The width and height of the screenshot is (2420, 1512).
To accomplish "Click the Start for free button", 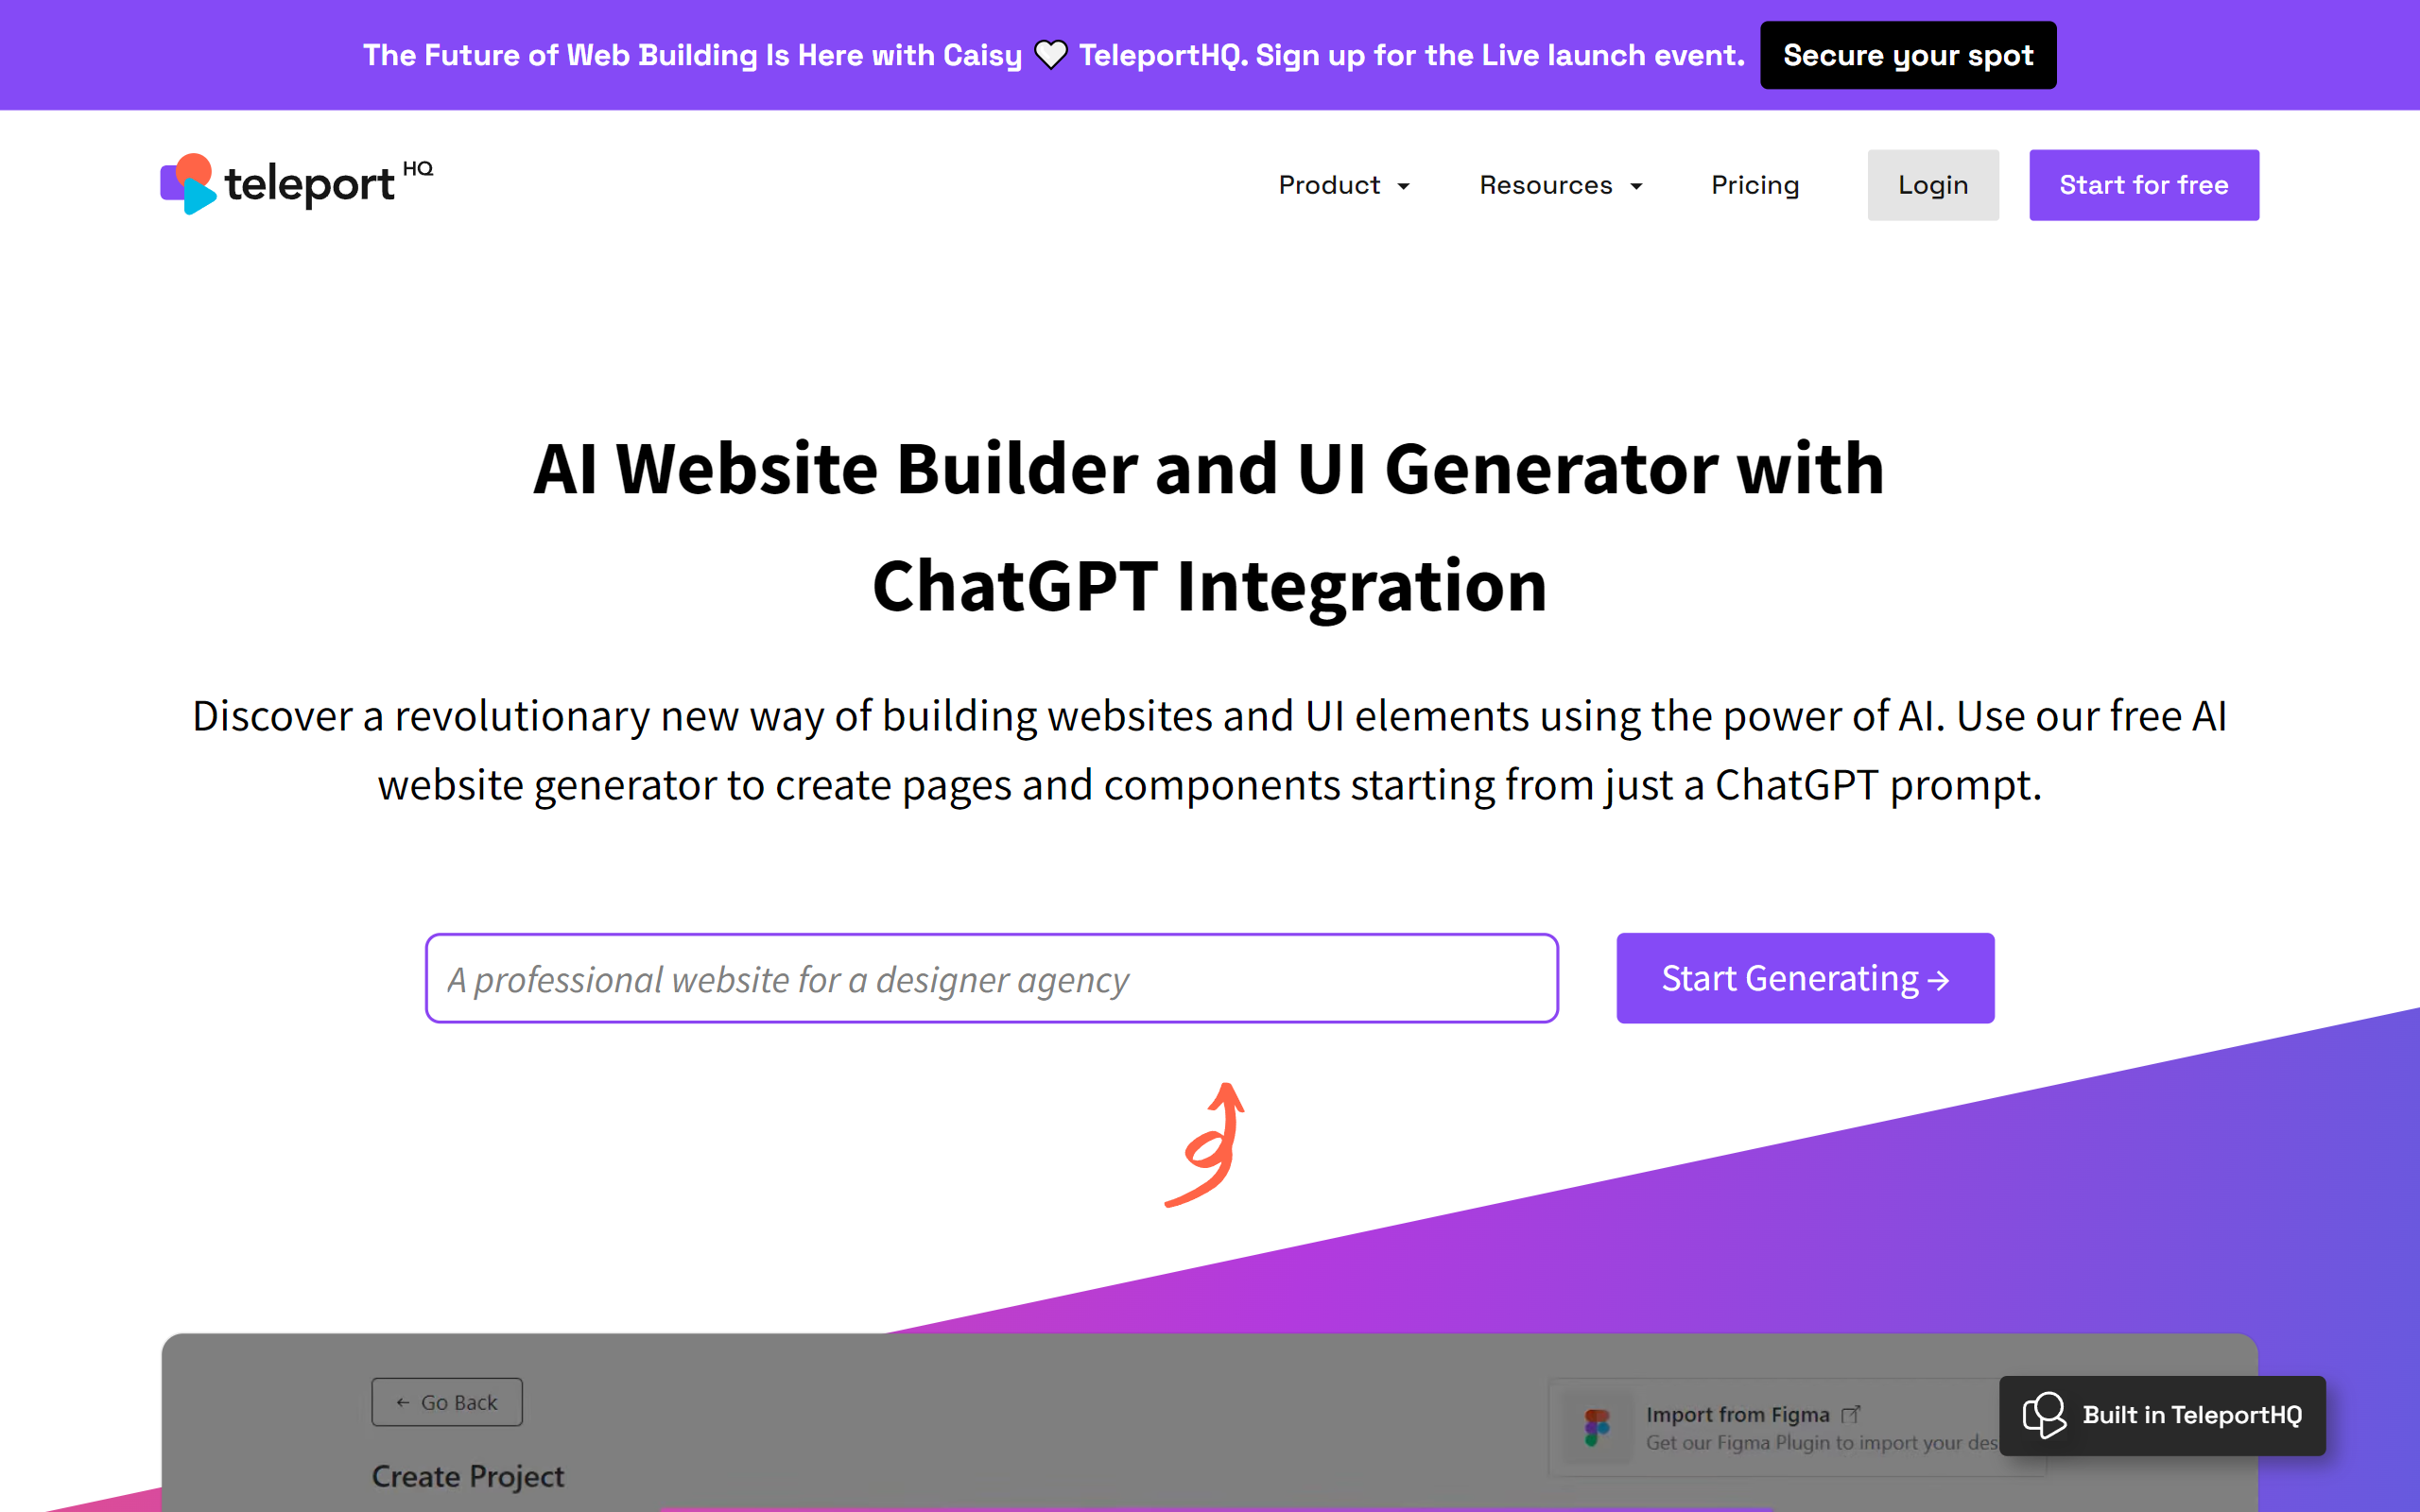I will click(x=2143, y=184).
